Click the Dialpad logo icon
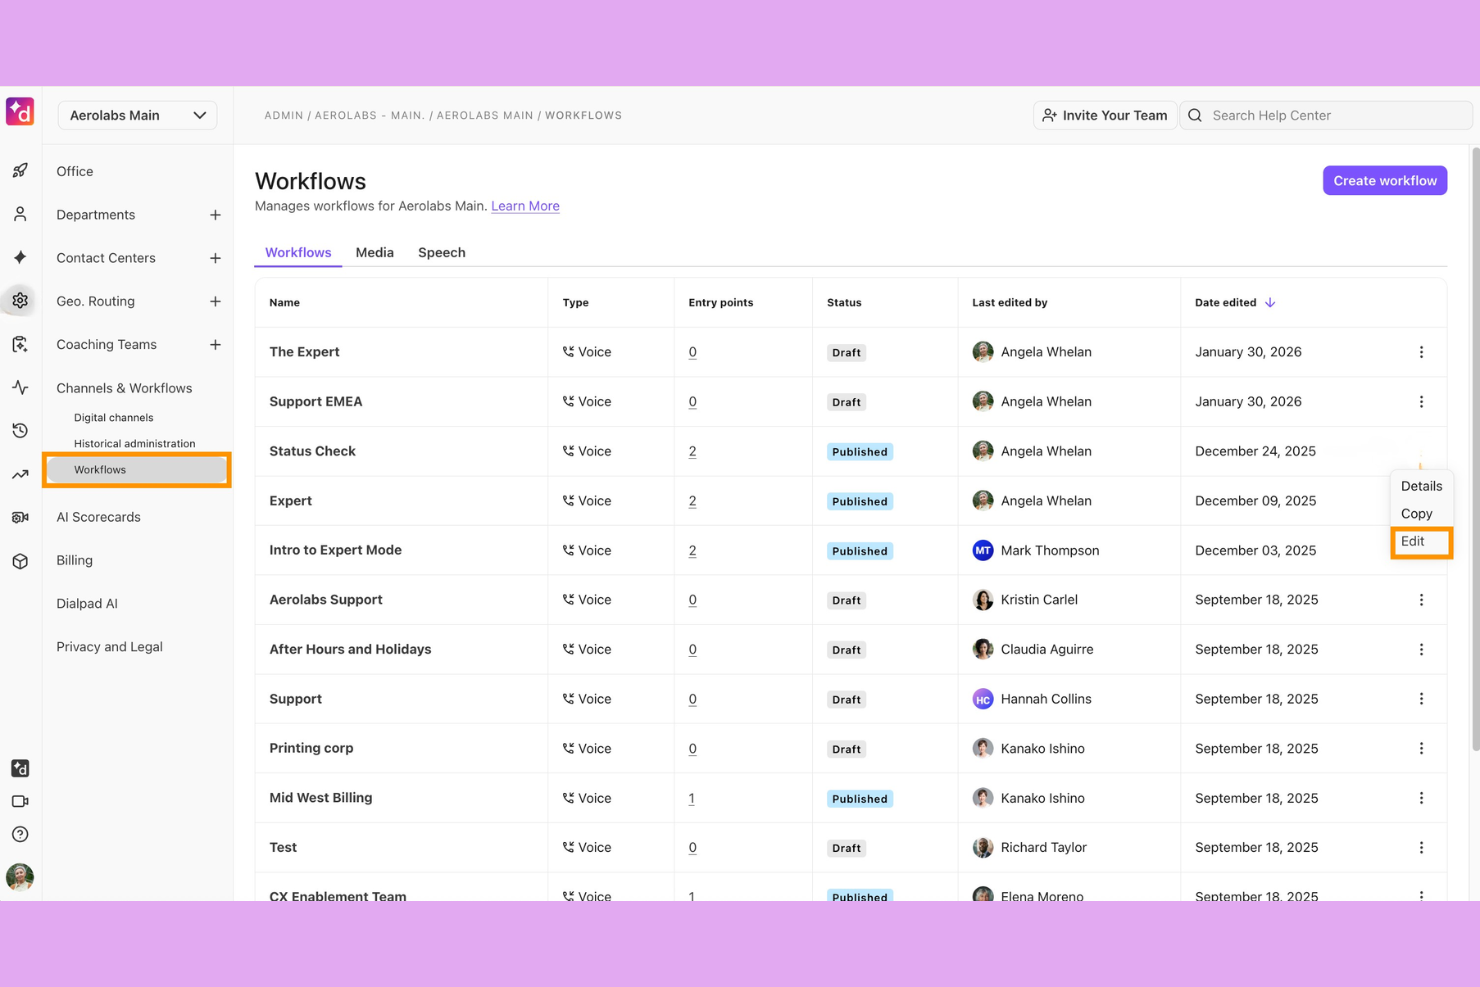The image size is (1480, 987). [x=20, y=112]
